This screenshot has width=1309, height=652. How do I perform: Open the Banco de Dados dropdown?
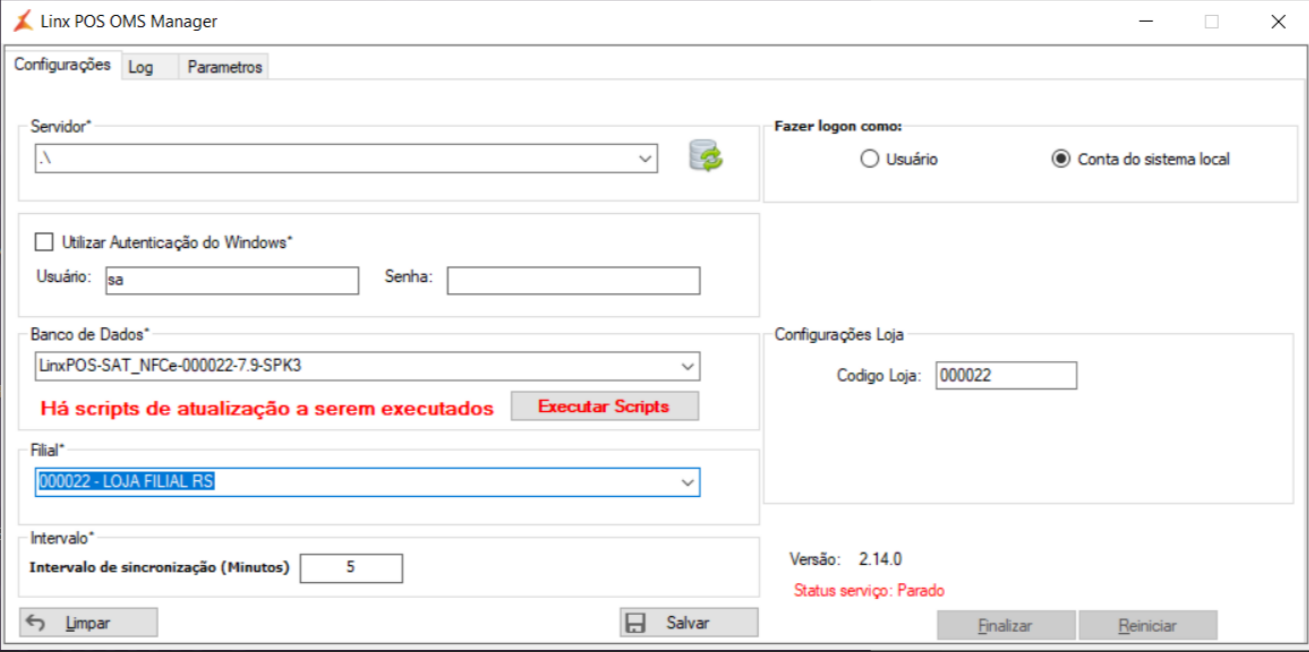688,366
